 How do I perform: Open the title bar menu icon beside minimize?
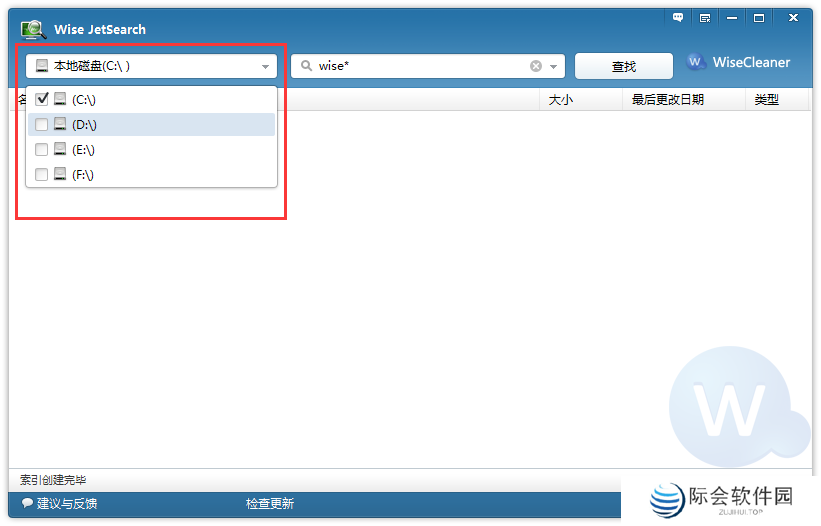coord(705,18)
